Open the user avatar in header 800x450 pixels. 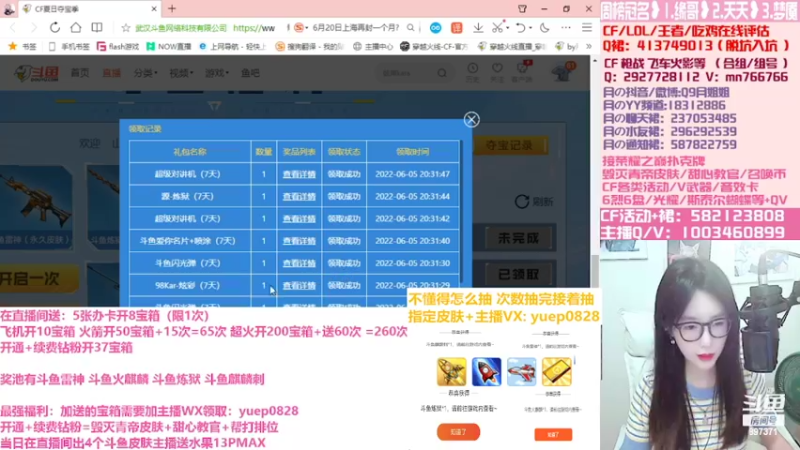click(x=563, y=72)
